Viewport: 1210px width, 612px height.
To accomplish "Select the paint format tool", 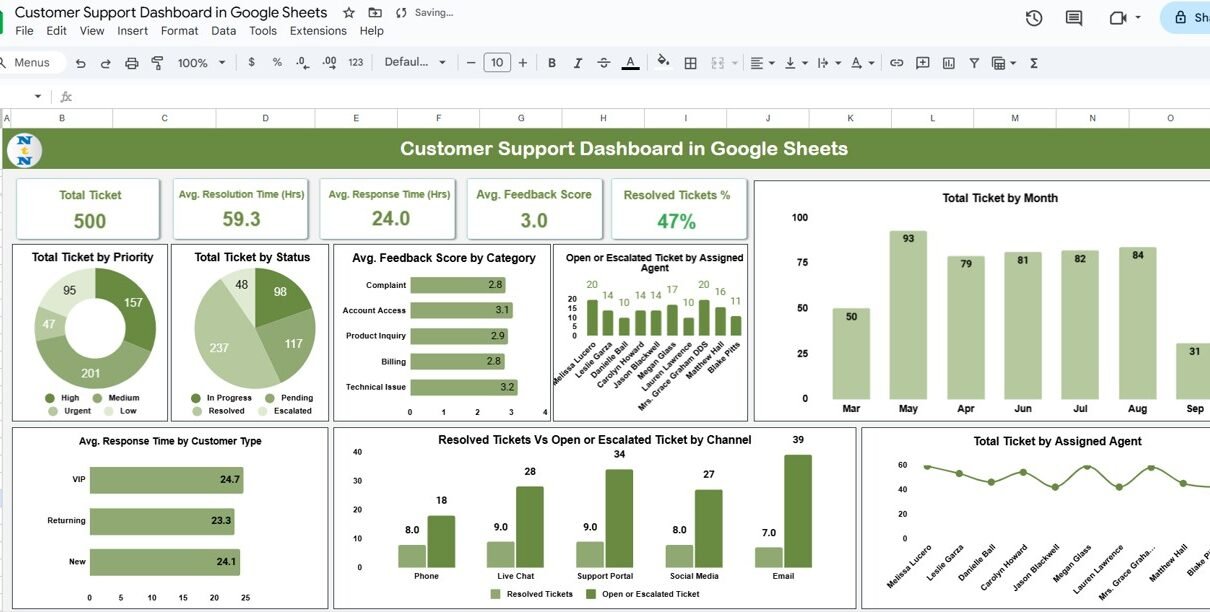I will coord(157,63).
